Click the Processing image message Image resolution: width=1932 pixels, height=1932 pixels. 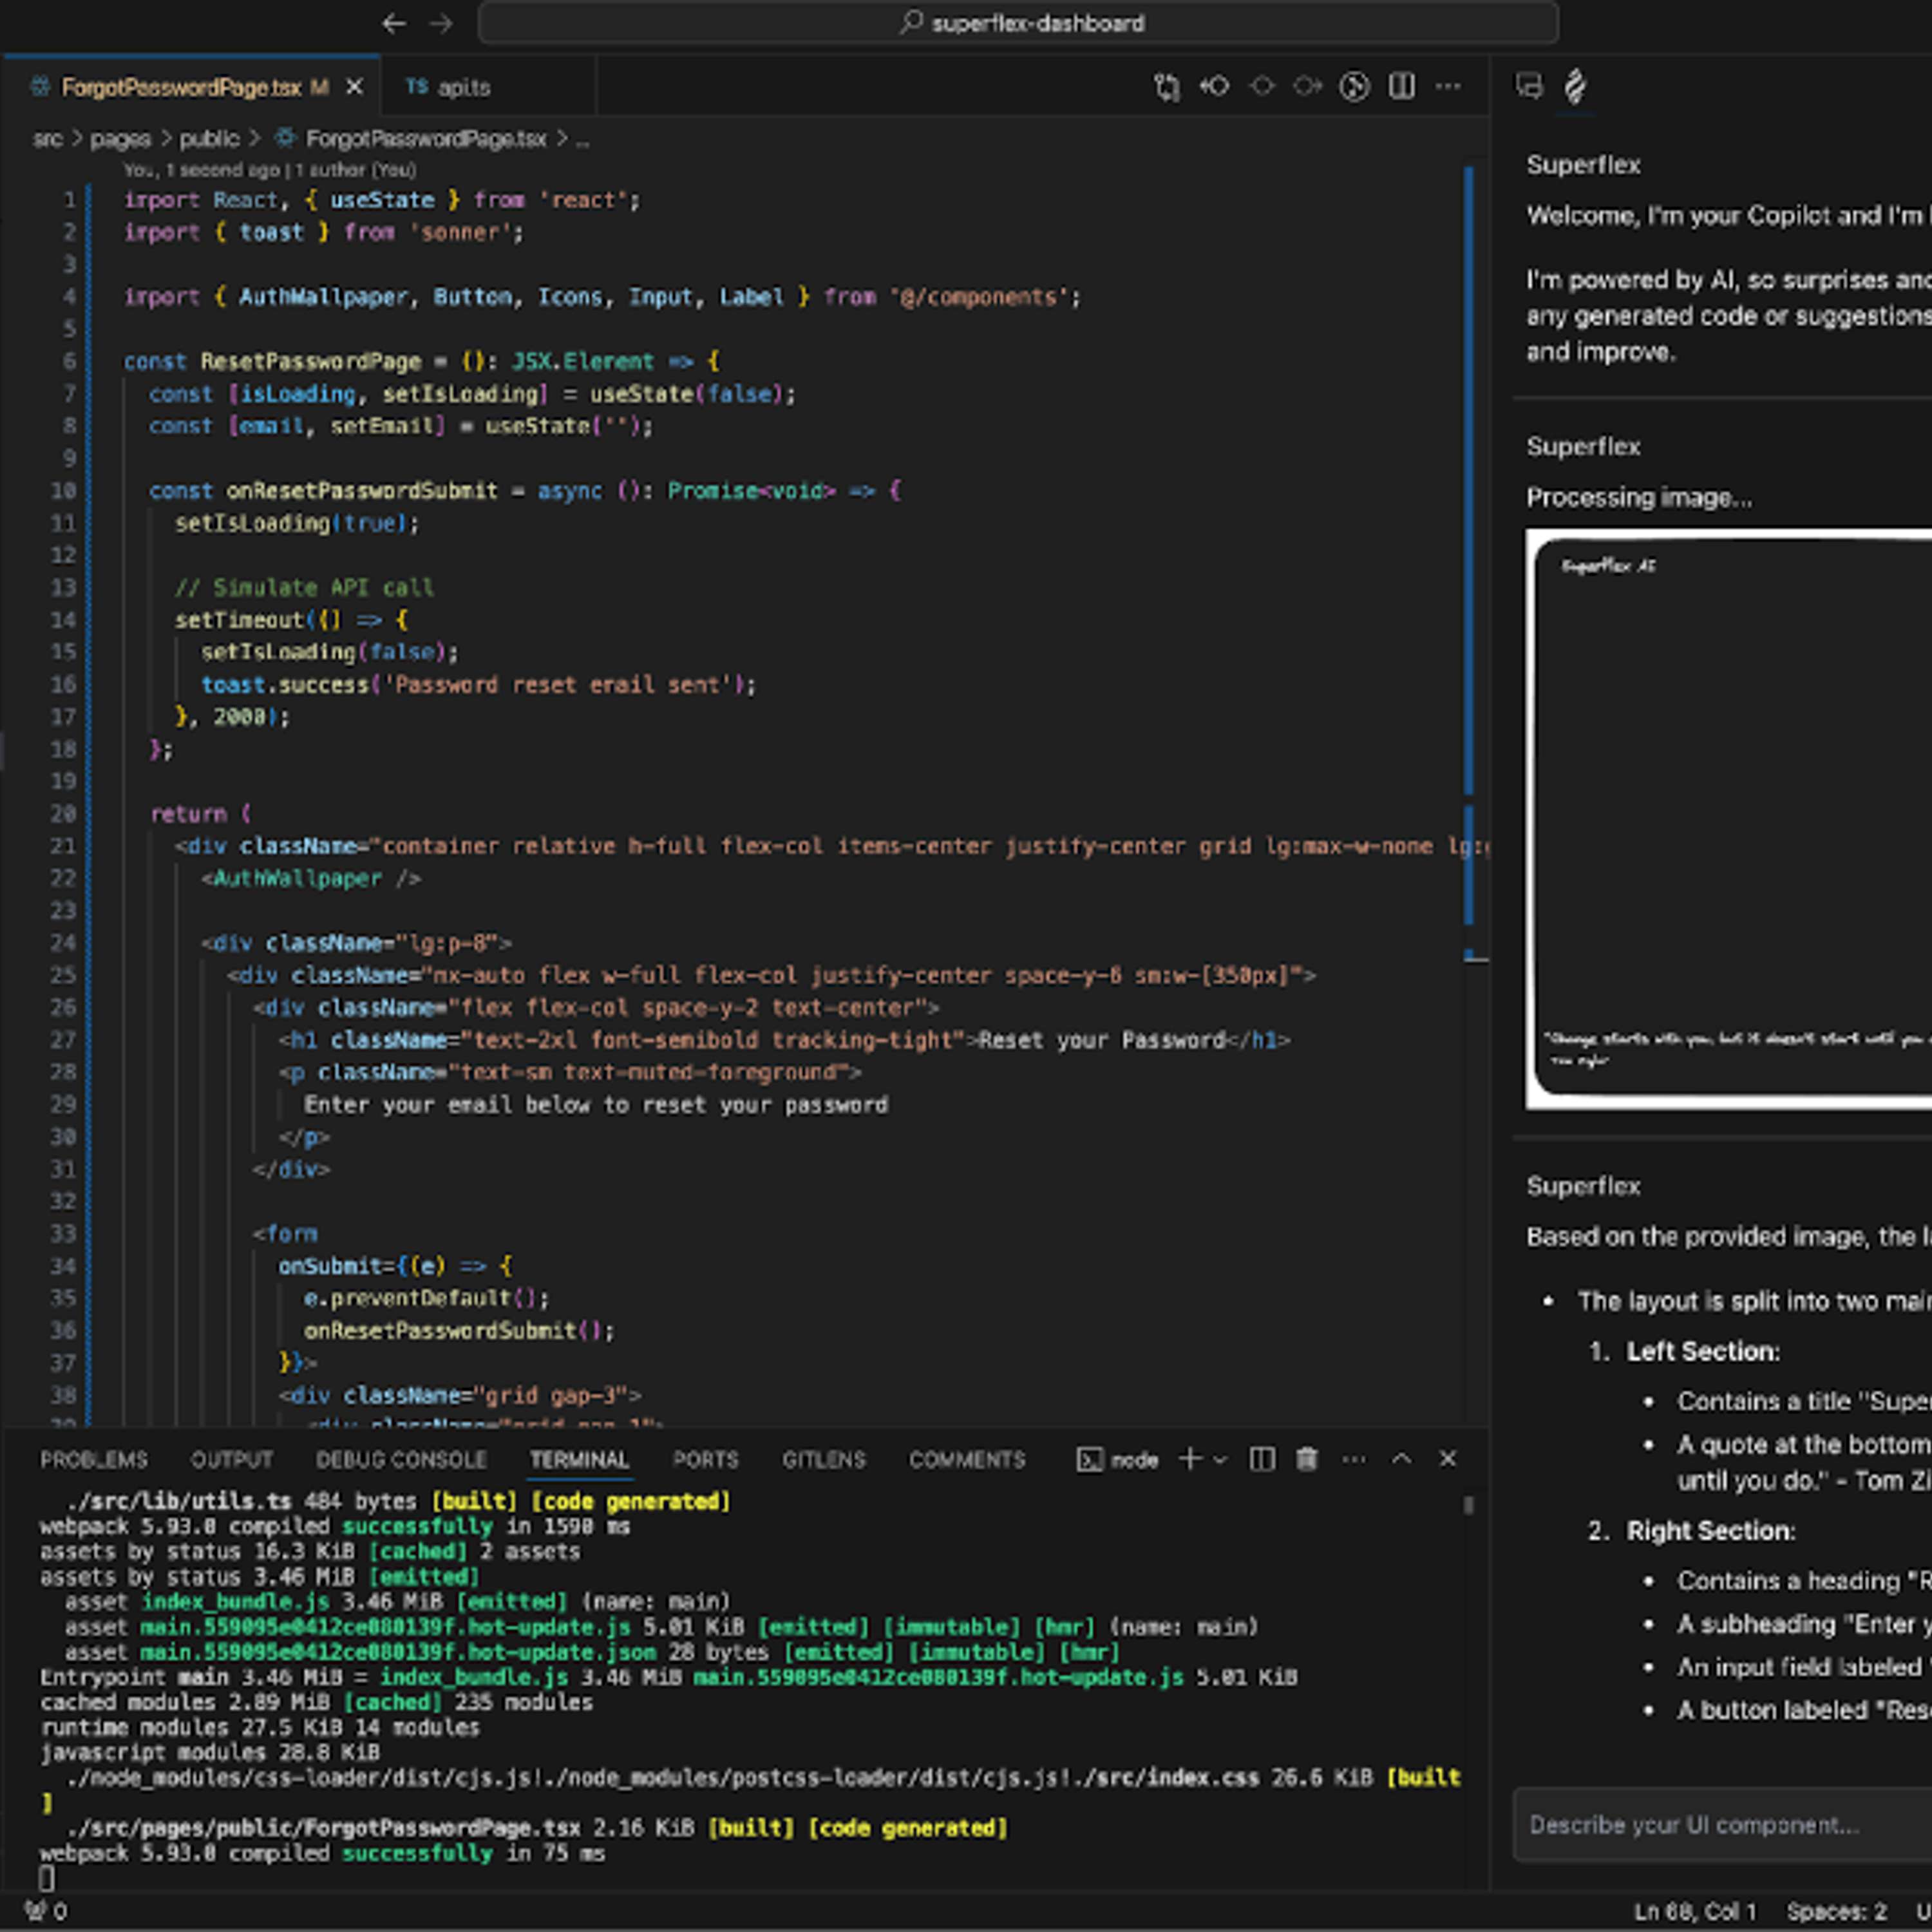(1639, 497)
